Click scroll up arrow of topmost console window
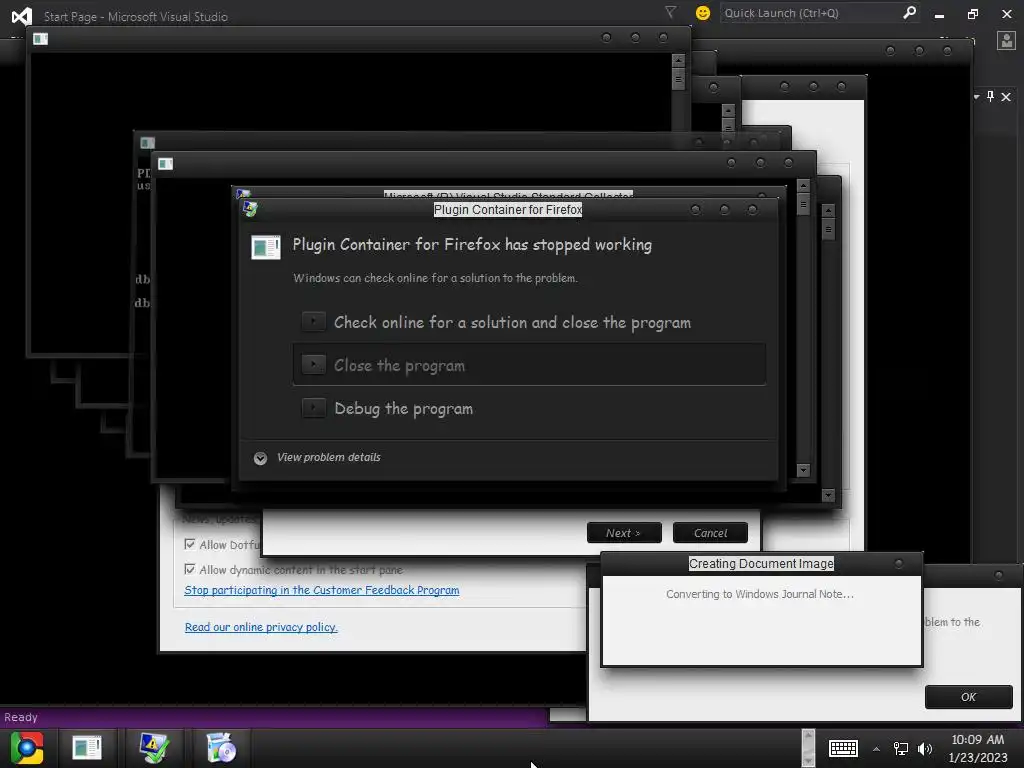The image size is (1024, 768). [x=679, y=60]
